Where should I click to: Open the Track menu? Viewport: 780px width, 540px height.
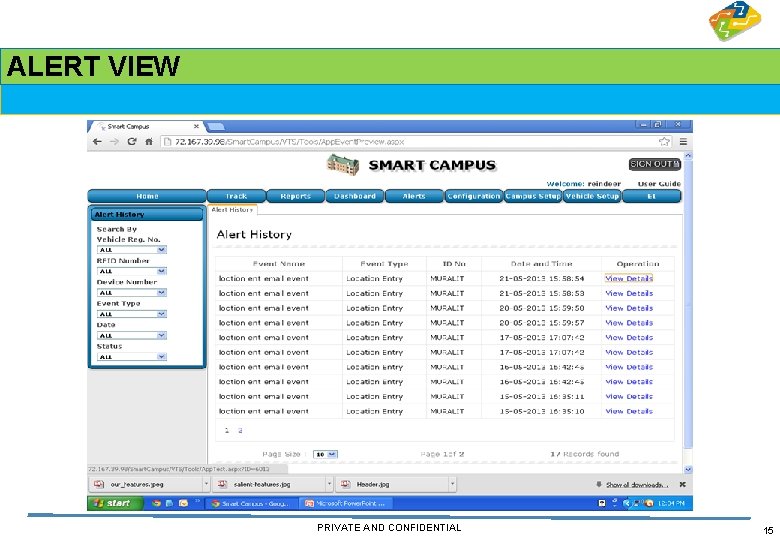[x=236, y=196]
